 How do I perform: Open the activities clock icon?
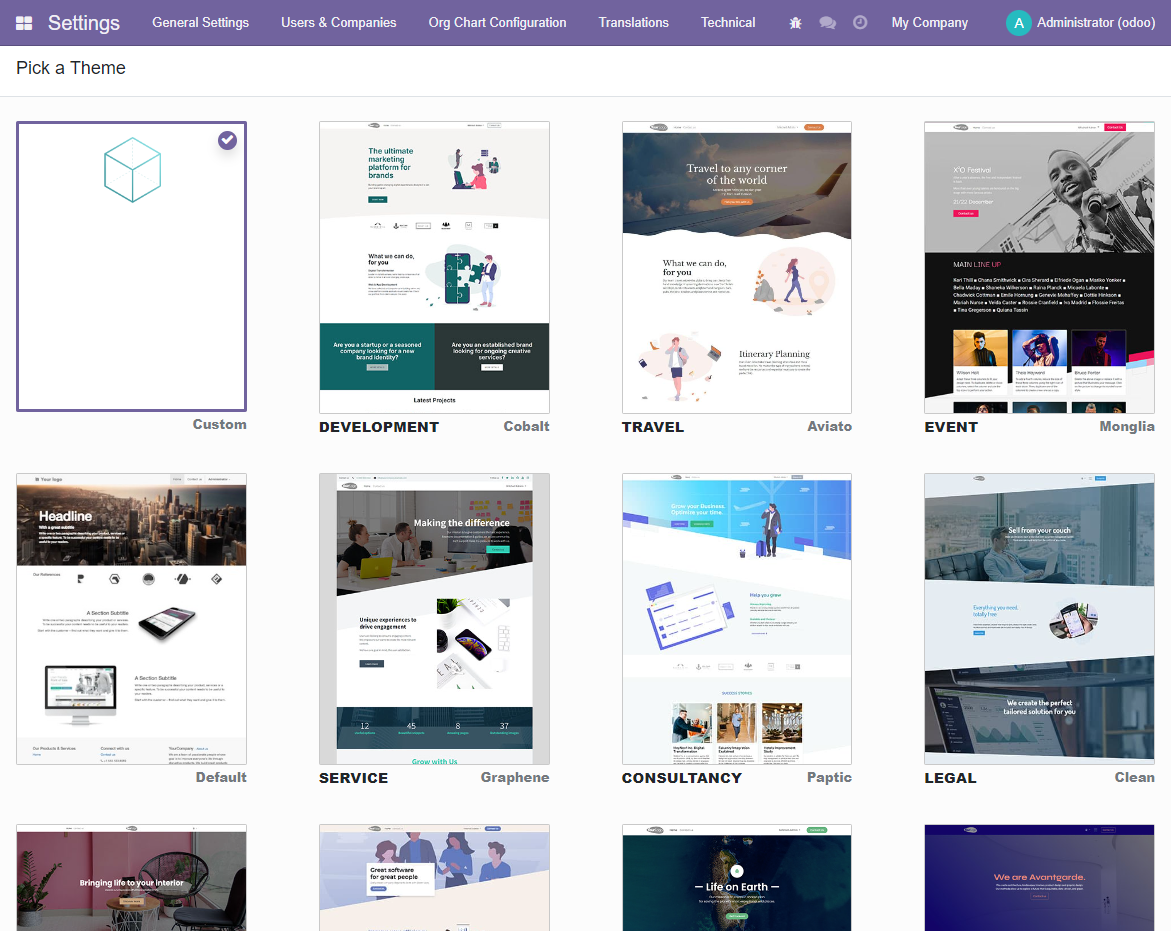(x=860, y=23)
